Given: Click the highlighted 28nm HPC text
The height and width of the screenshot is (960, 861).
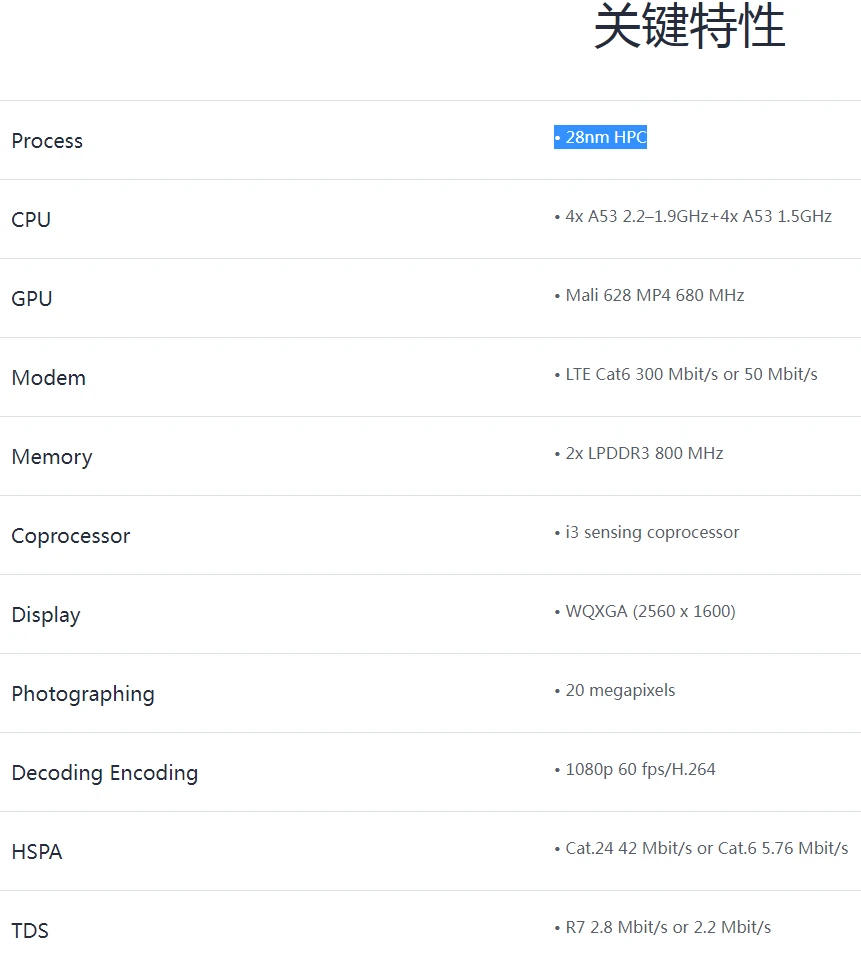Looking at the screenshot, I should coord(601,138).
